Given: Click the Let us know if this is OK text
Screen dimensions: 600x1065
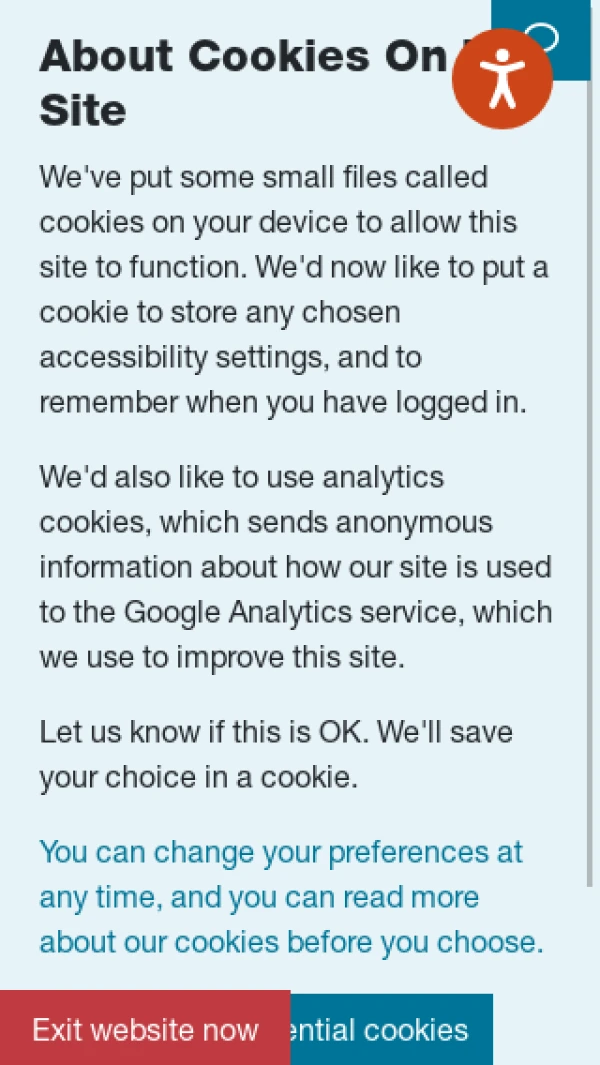Looking at the screenshot, I should point(204,732).
